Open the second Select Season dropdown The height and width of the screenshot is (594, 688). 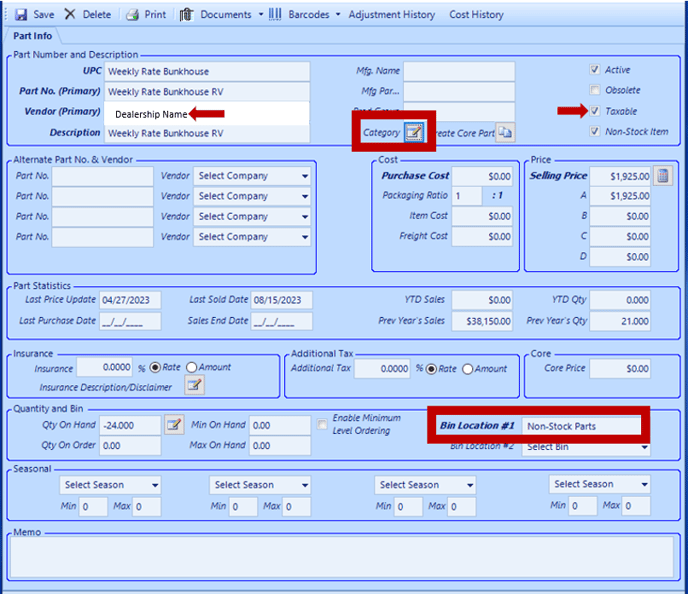(260, 485)
